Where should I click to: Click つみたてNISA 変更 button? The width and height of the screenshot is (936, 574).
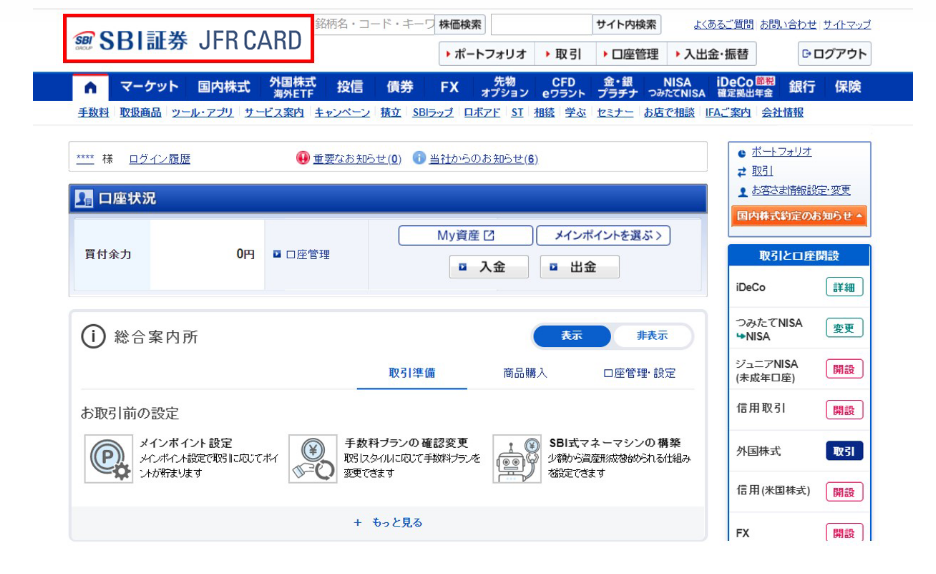pos(844,328)
